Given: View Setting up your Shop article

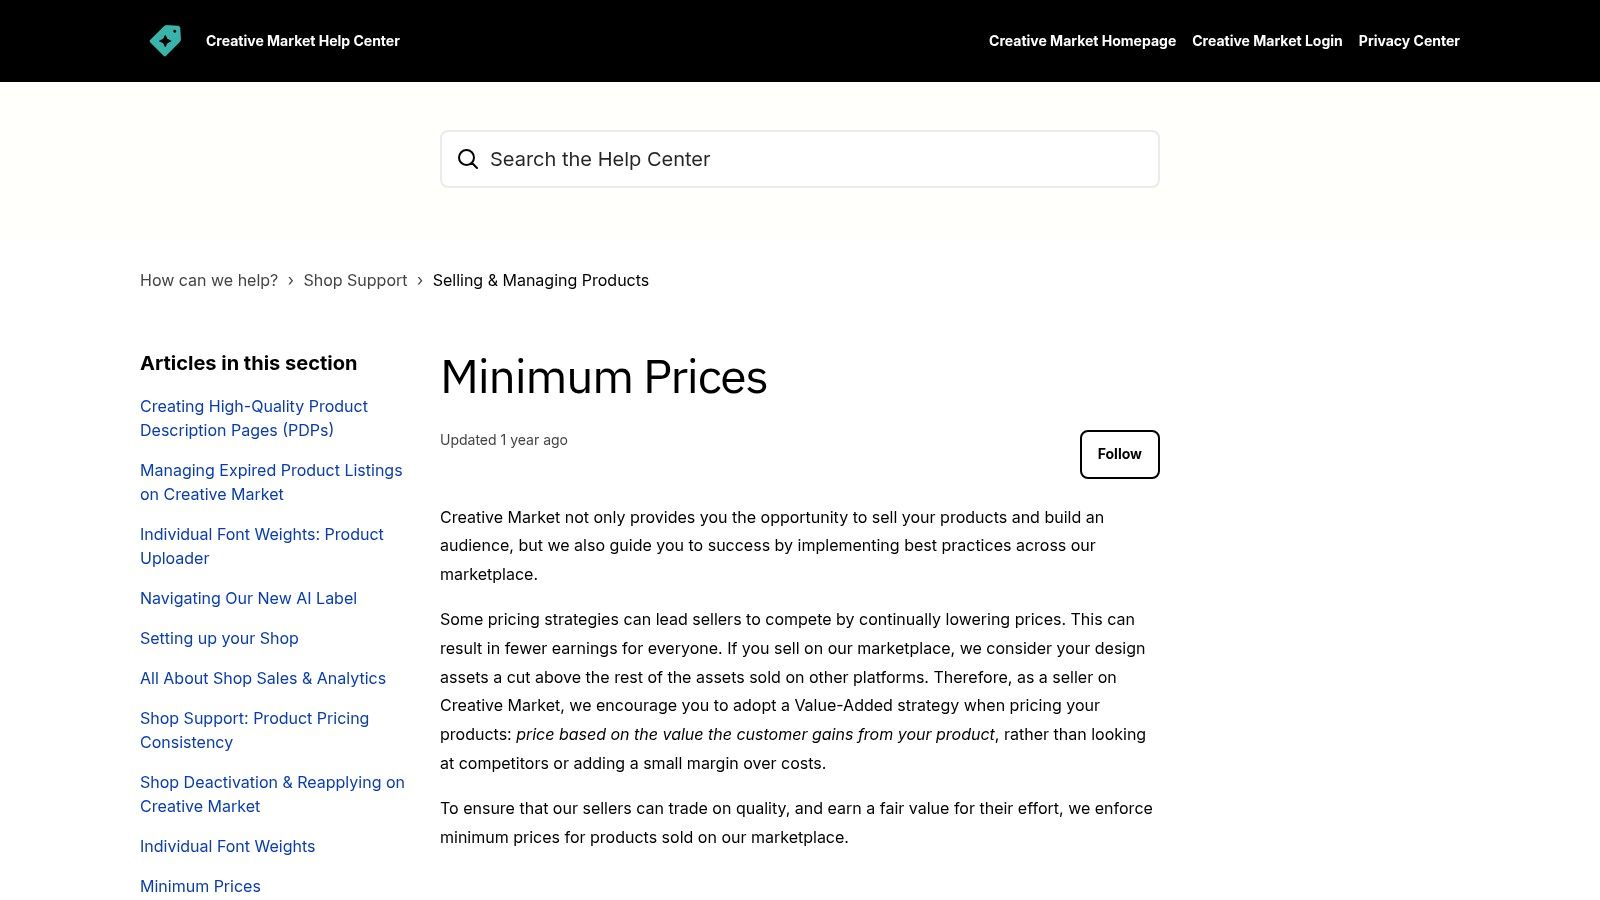Looking at the screenshot, I should point(219,638).
